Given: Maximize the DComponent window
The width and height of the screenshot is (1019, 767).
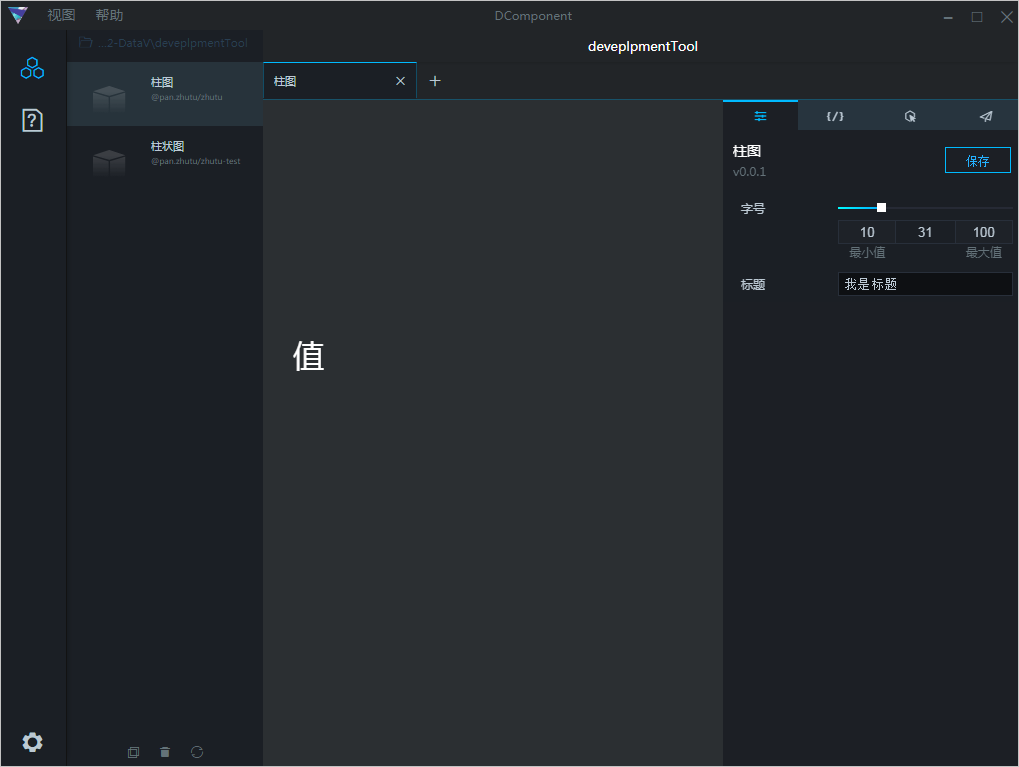Looking at the screenshot, I should pos(977,17).
